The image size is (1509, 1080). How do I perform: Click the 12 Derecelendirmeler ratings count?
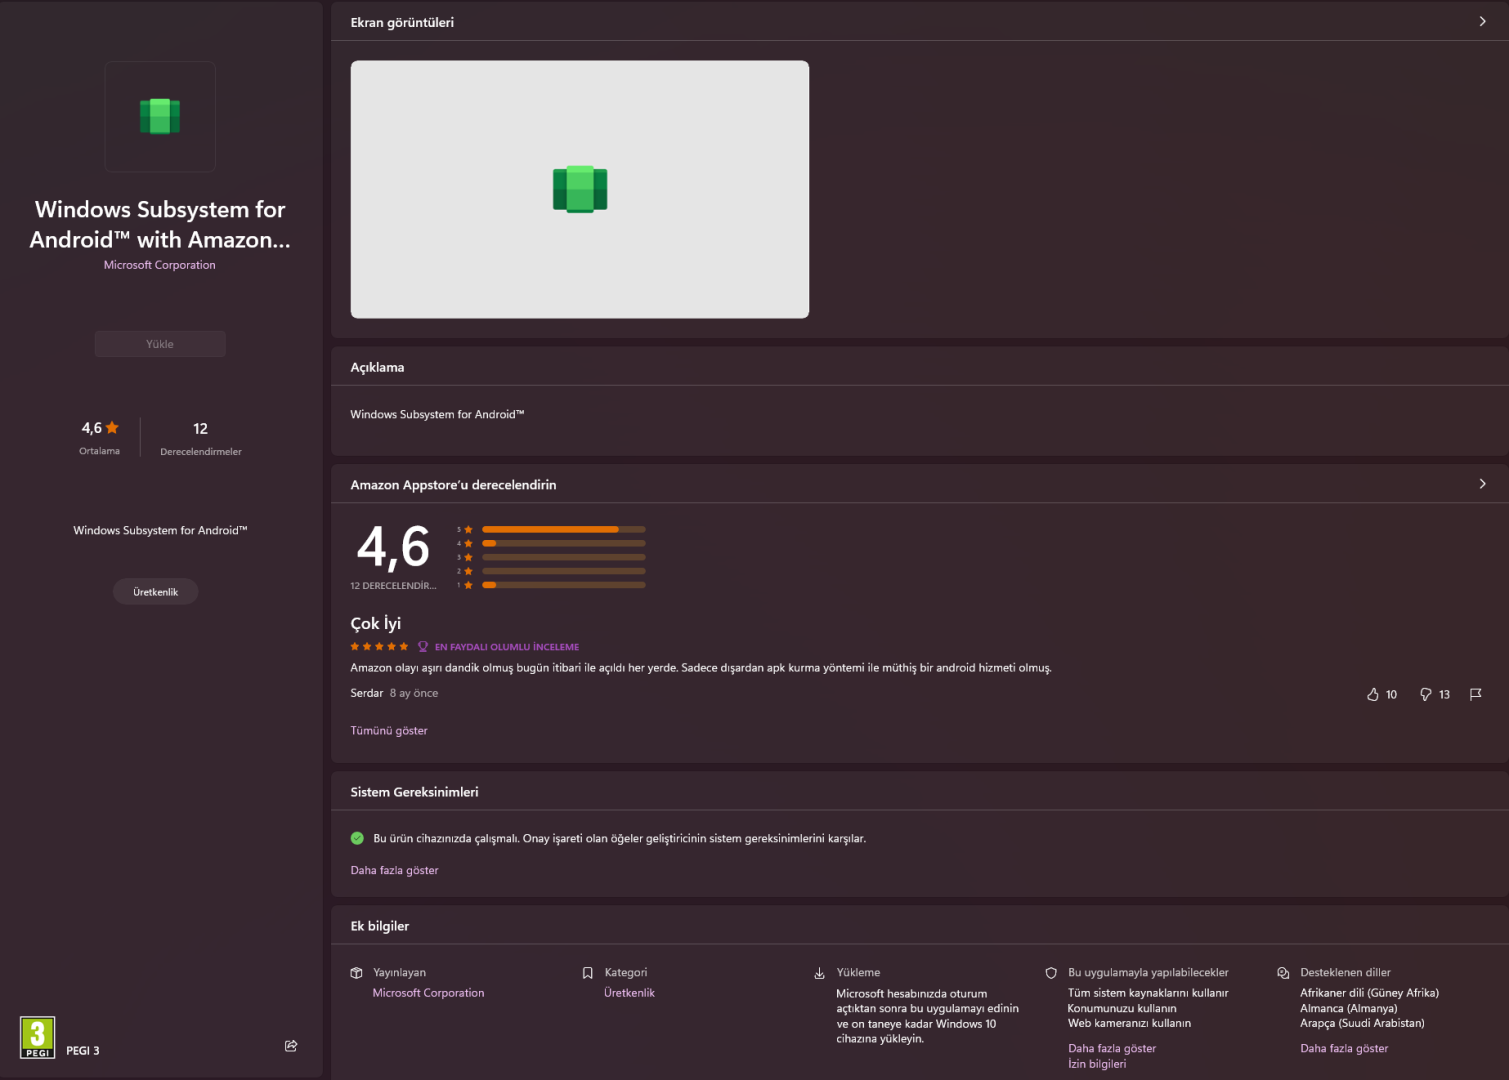click(201, 438)
